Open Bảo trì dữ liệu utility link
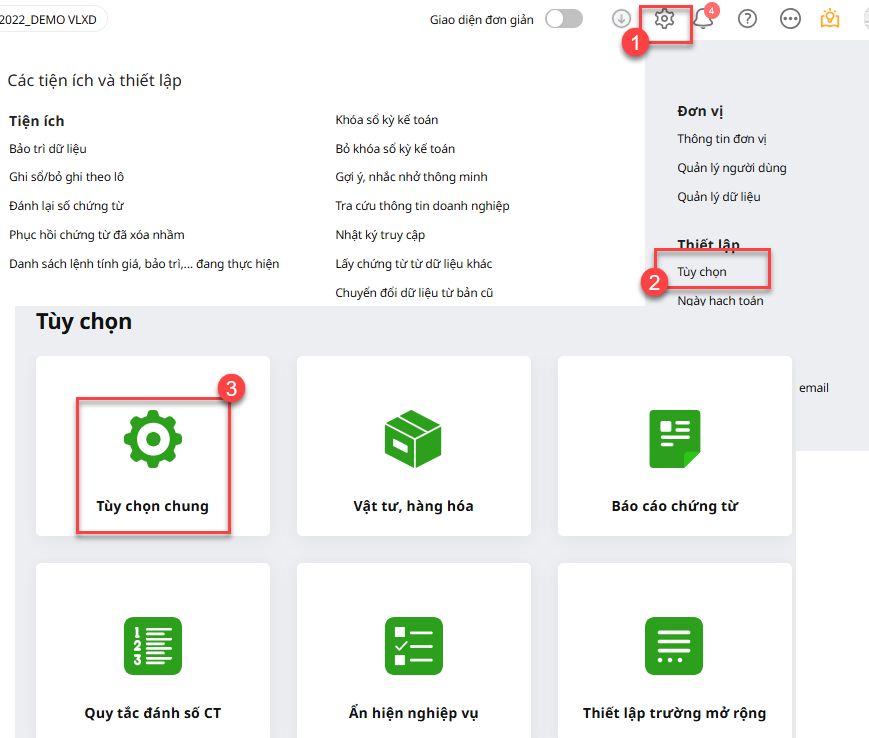The height and width of the screenshot is (738, 869). pyautogui.click(x=48, y=149)
